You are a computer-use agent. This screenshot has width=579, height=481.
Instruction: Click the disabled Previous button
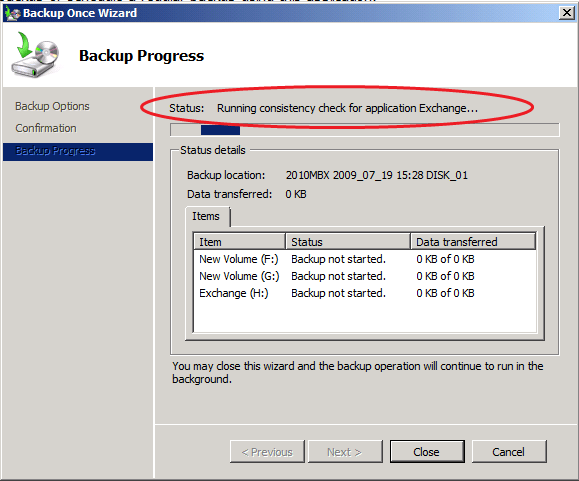(x=267, y=451)
